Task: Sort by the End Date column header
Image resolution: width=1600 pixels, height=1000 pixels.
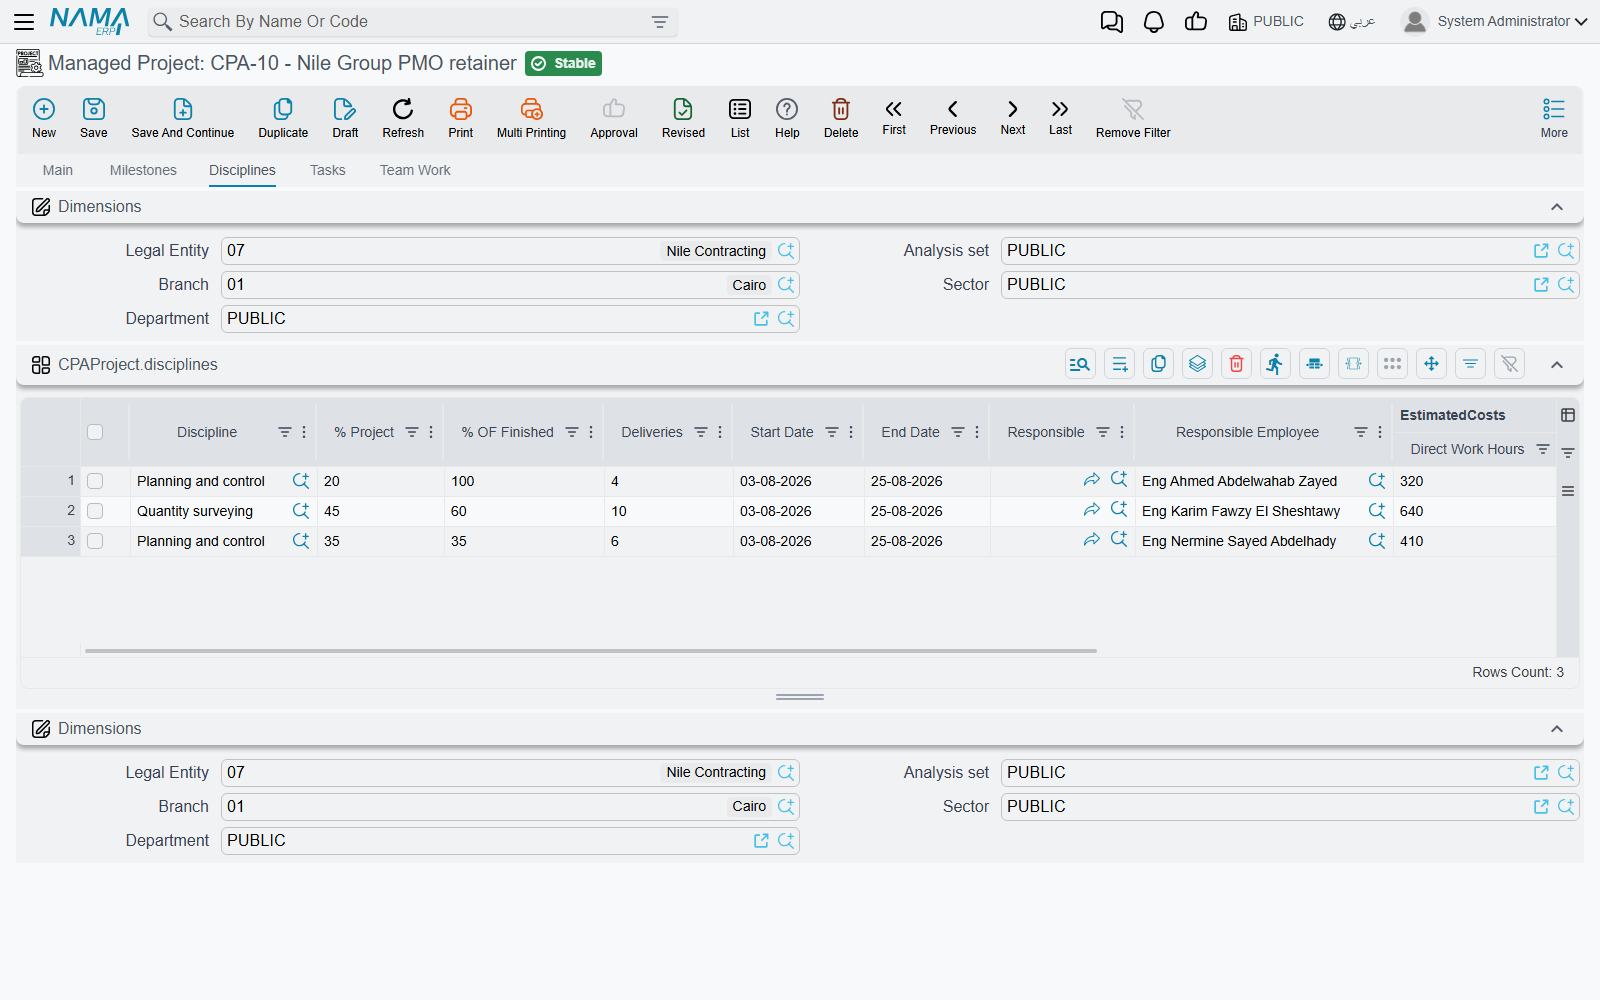Action: pos(910,432)
